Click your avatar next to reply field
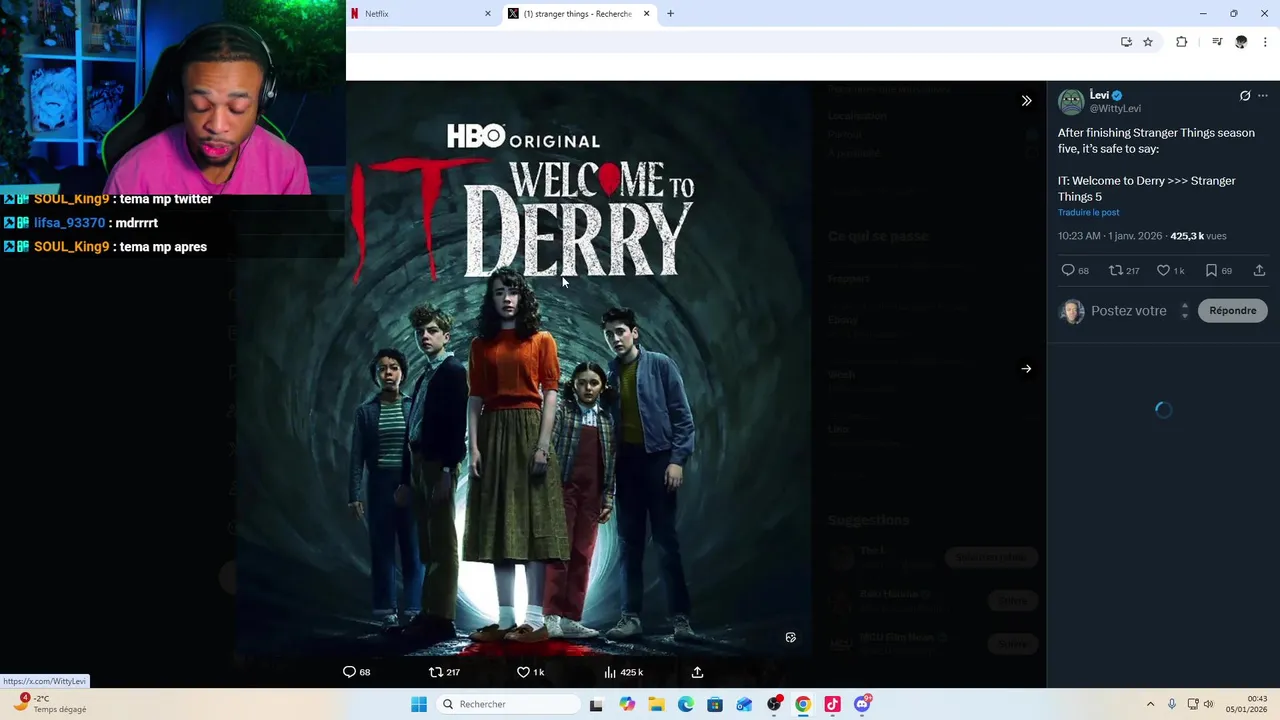 [1072, 311]
